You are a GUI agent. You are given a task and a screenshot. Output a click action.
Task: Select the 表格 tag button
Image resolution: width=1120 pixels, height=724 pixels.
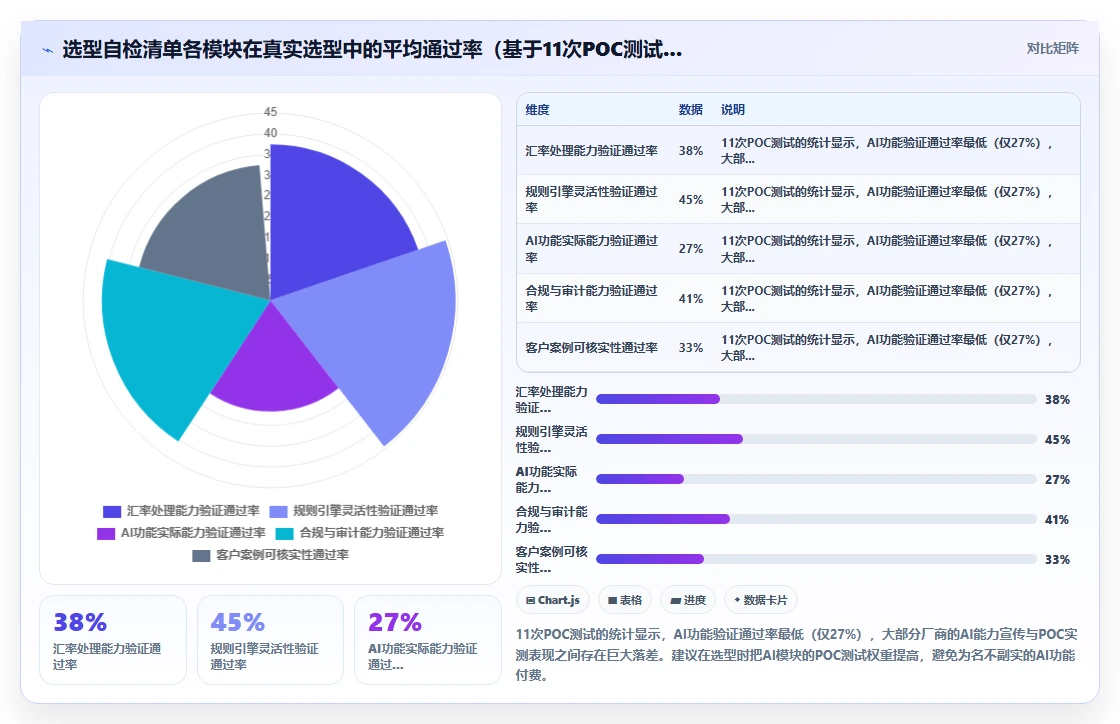tap(625, 600)
